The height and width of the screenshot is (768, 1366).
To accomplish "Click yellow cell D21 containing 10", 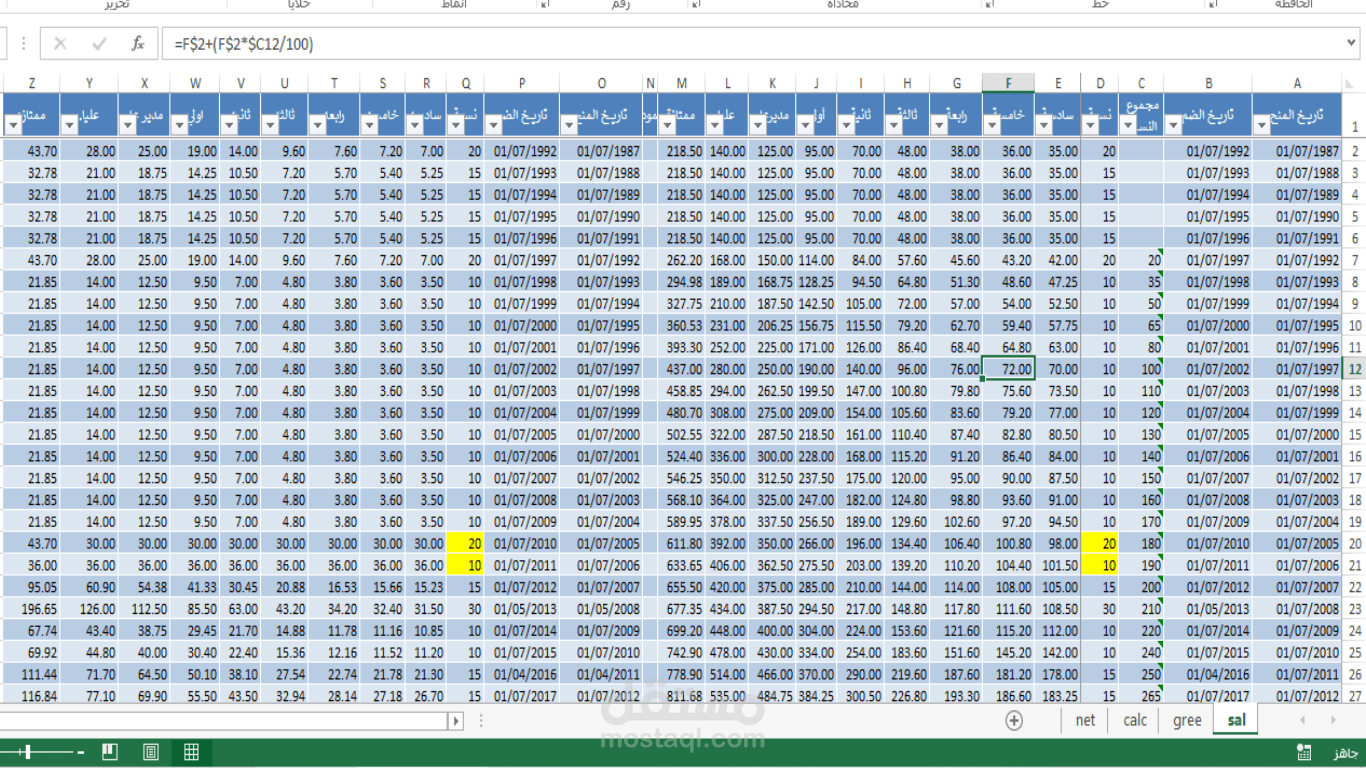I will point(1100,565).
